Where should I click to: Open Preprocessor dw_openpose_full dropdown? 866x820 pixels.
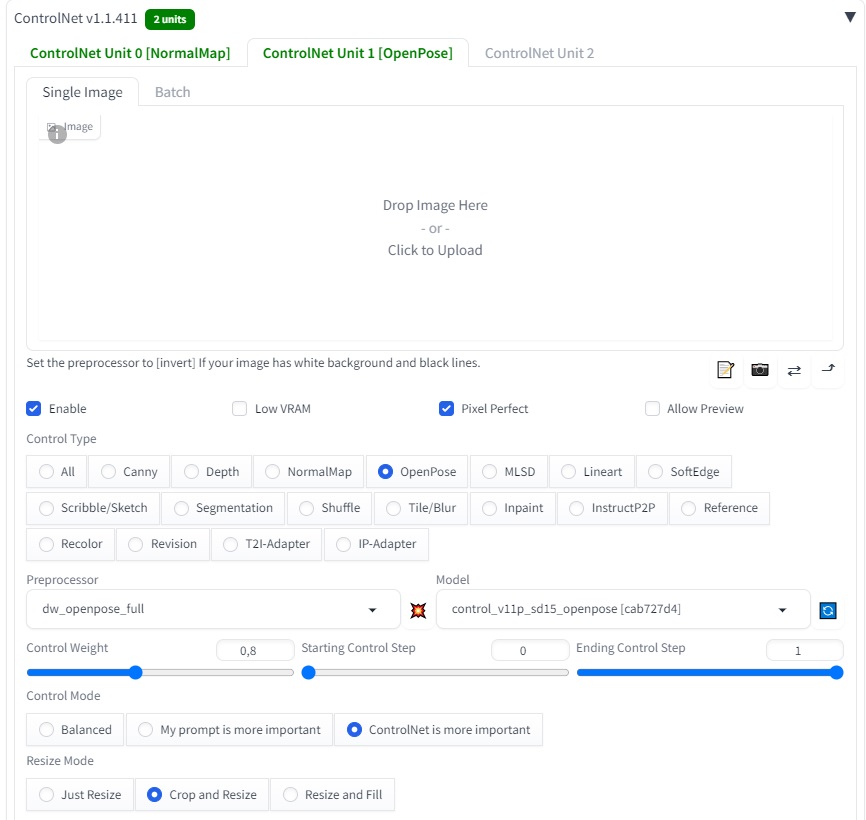[x=213, y=609]
